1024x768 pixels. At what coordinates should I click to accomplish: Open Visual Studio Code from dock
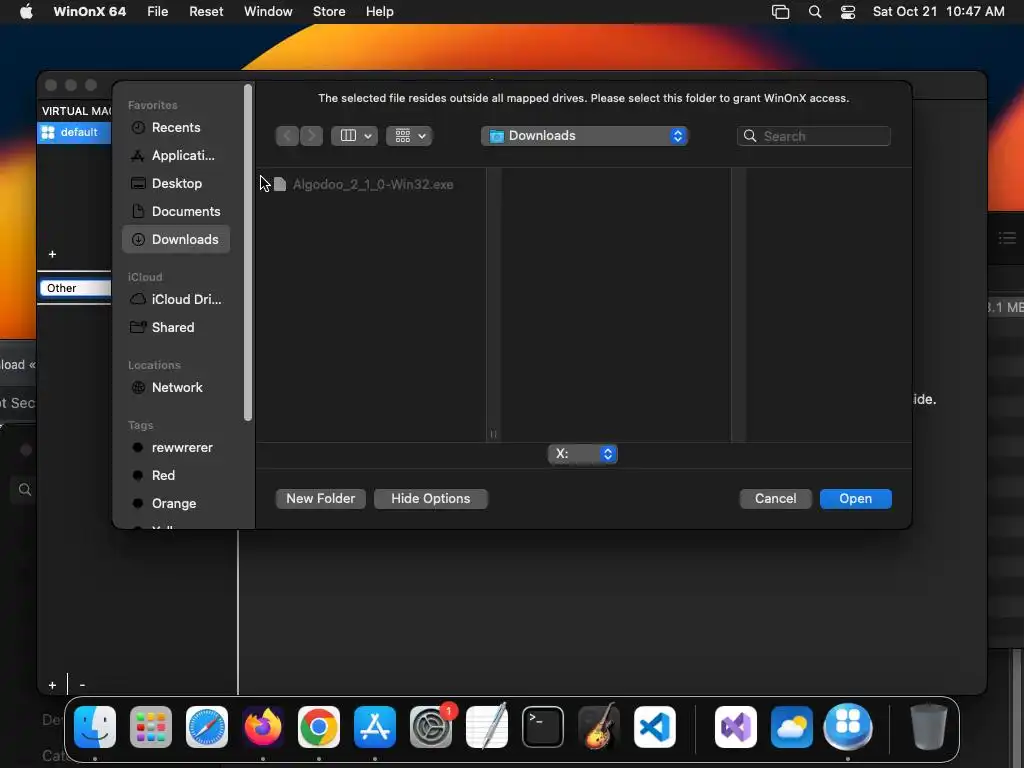click(654, 727)
